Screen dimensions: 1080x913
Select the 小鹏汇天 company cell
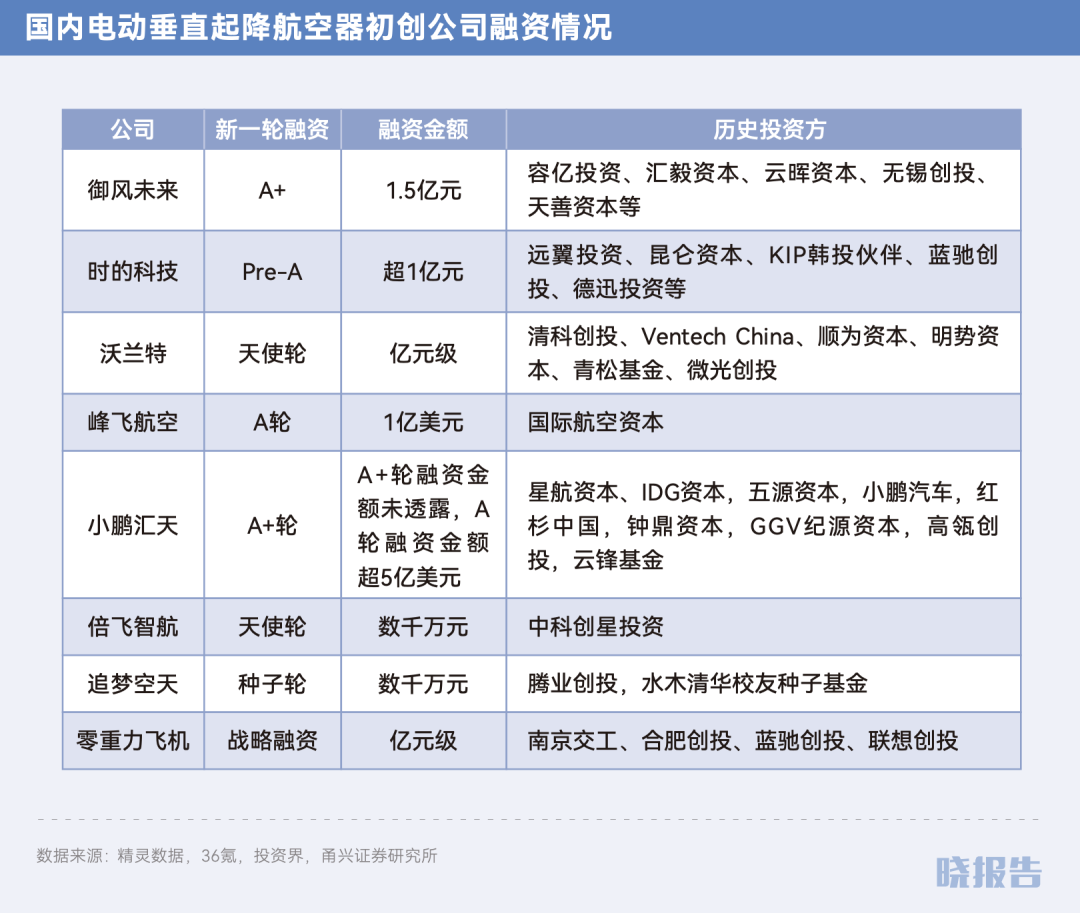click(133, 525)
